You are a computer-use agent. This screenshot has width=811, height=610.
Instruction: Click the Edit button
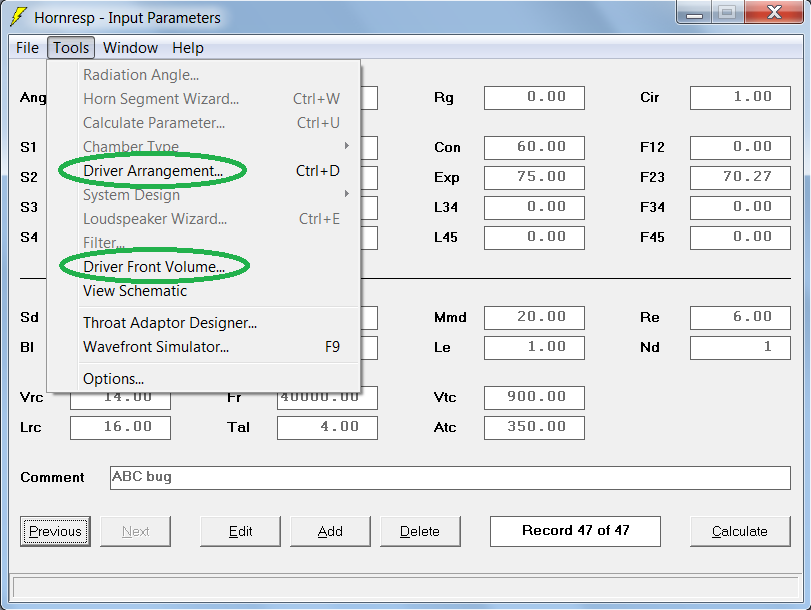coord(241,531)
